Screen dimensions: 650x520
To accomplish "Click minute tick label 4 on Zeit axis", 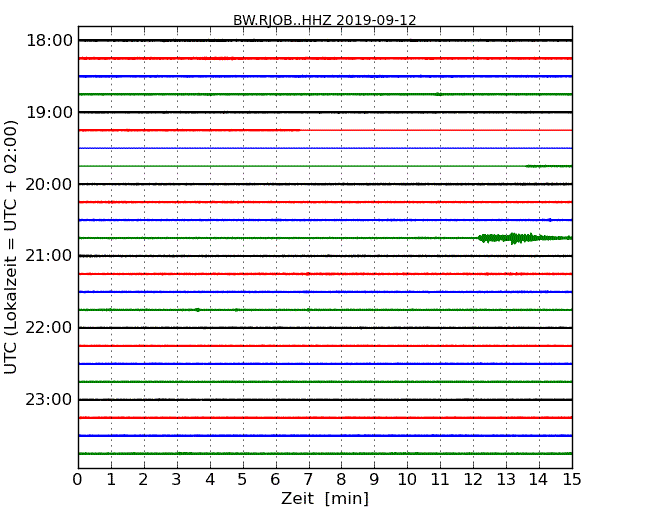I will click(x=210, y=479).
